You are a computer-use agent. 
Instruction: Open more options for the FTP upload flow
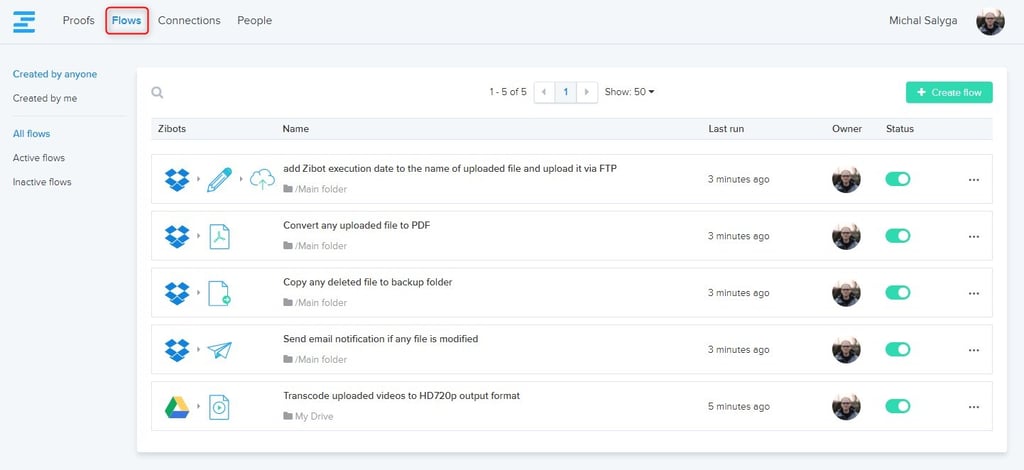tap(973, 180)
